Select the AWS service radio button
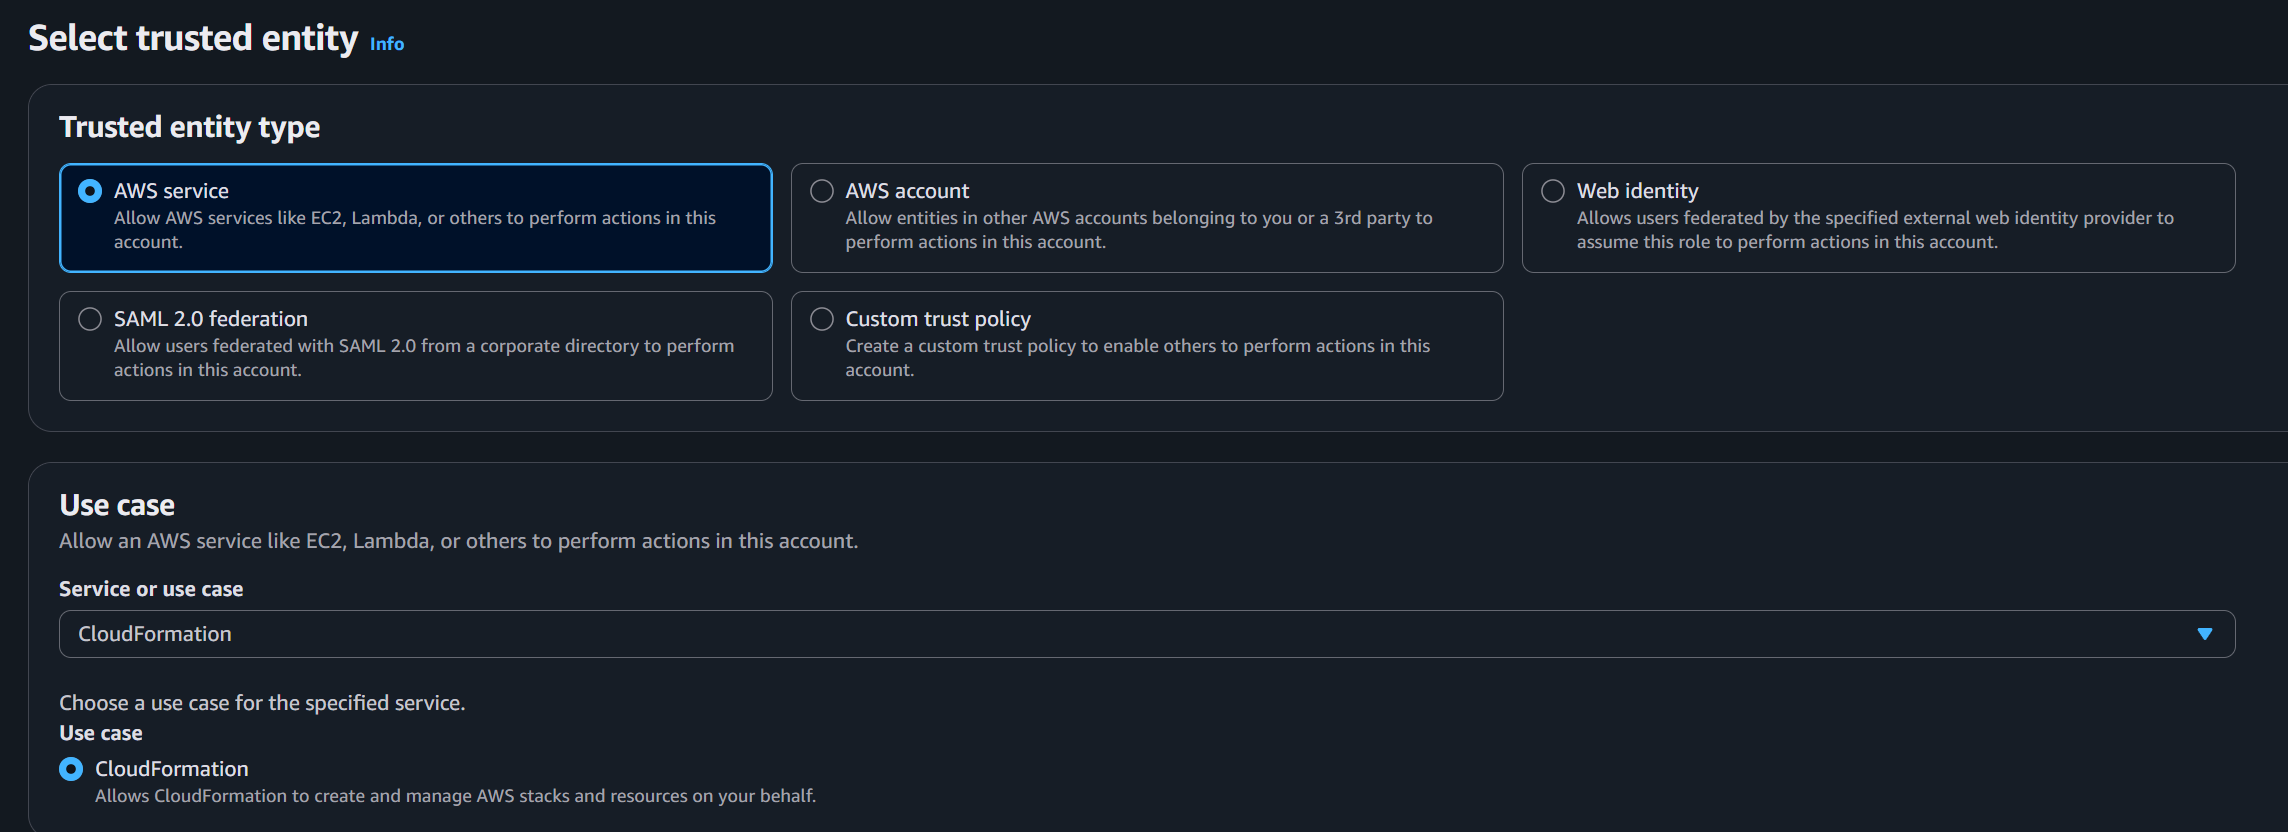This screenshot has width=2288, height=832. tap(90, 191)
